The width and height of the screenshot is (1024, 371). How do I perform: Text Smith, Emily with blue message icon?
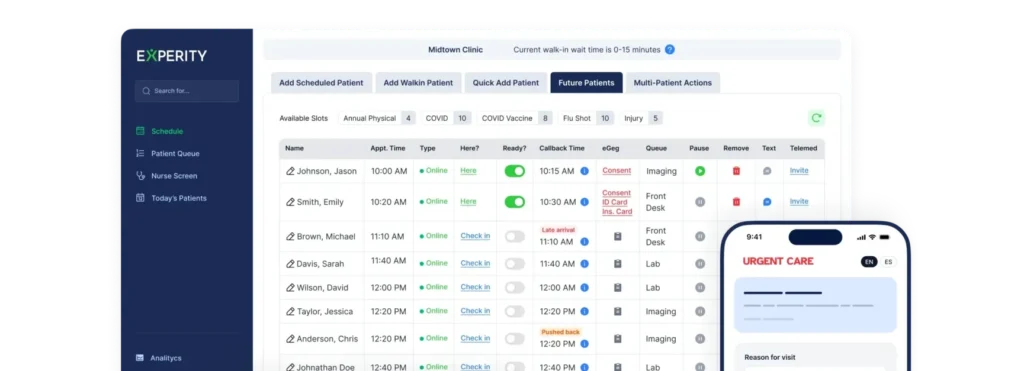(767, 202)
